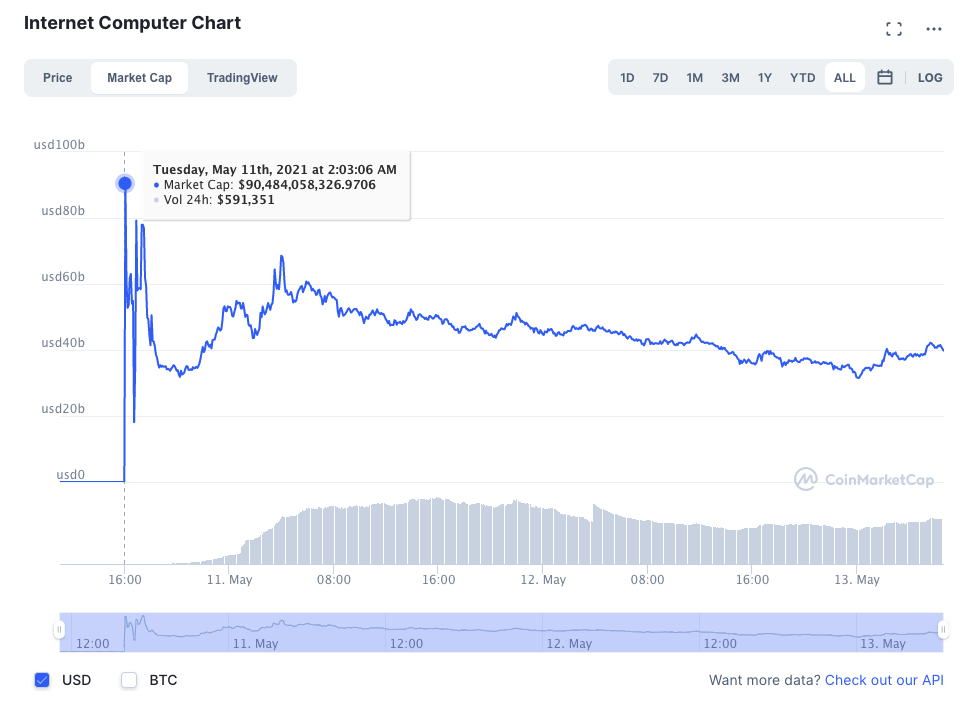Switch to the Price tab
Screen dimensions: 978x706
[x=58, y=77]
